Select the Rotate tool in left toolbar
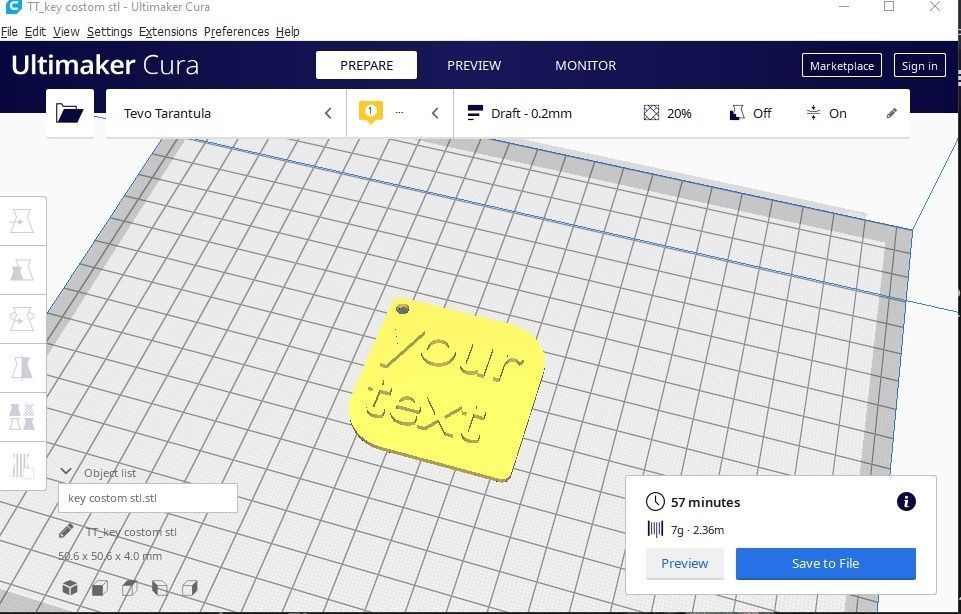The width and height of the screenshot is (961, 614). [22, 319]
